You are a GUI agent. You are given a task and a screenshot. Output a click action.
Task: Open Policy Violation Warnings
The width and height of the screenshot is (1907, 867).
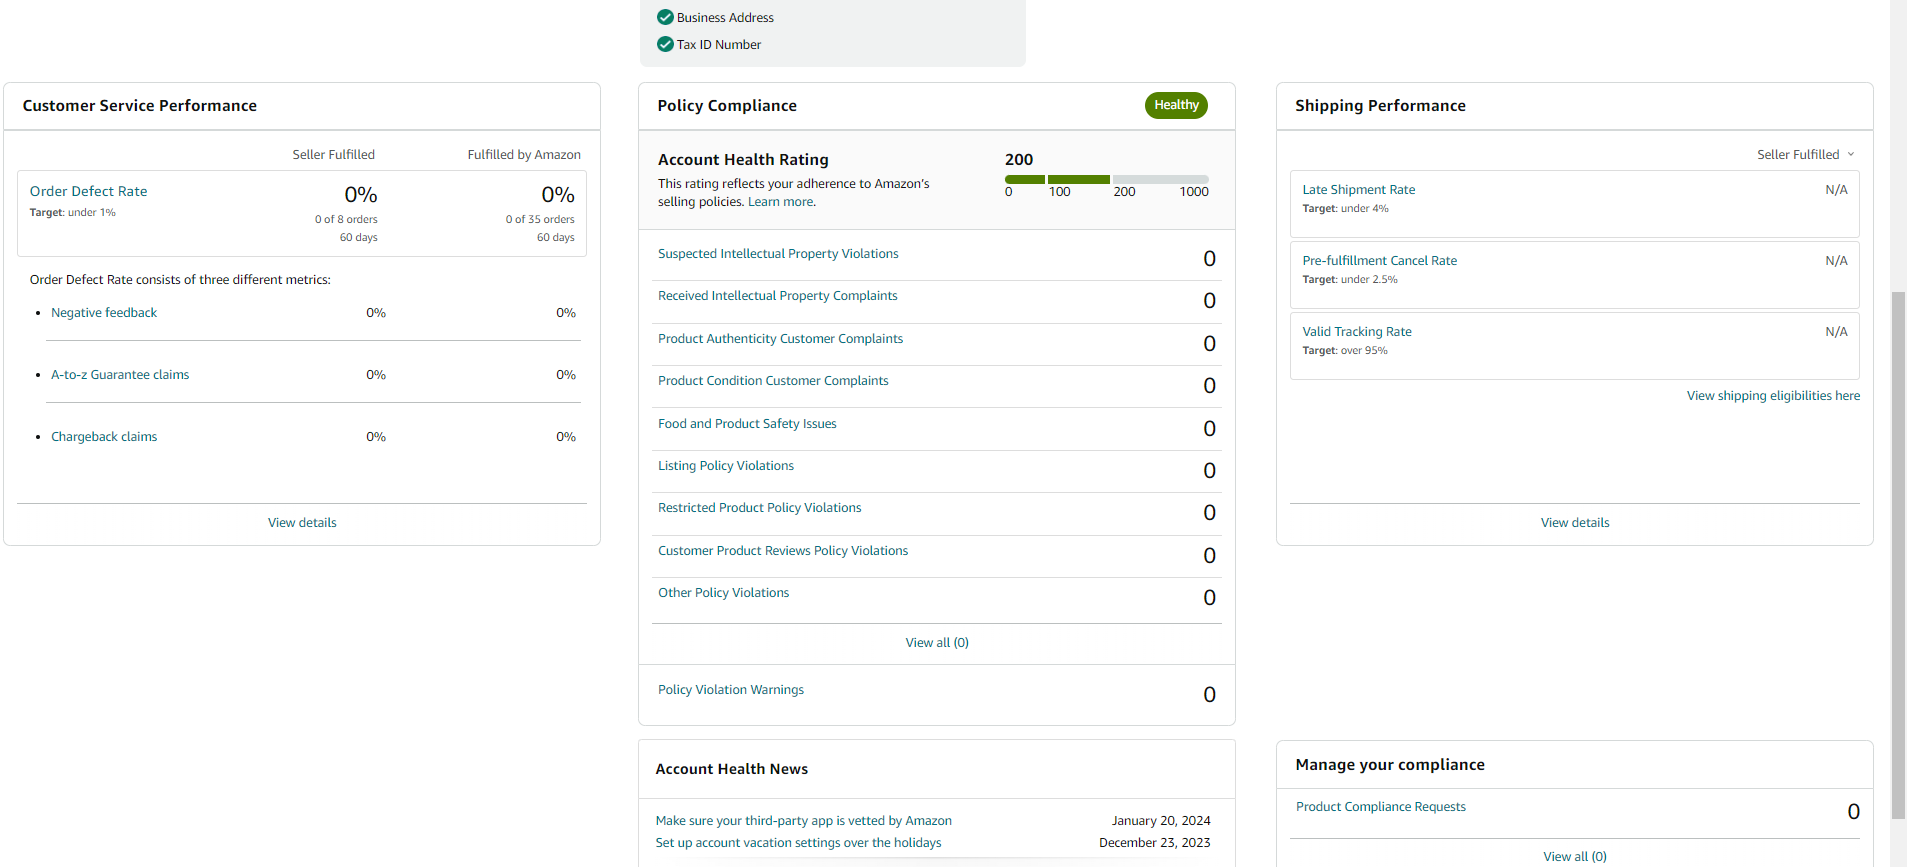click(x=731, y=690)
